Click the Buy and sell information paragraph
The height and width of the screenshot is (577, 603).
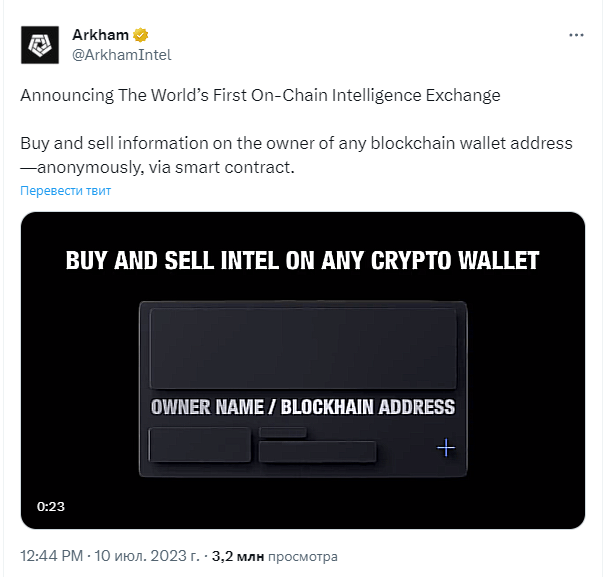coord(296,155)
